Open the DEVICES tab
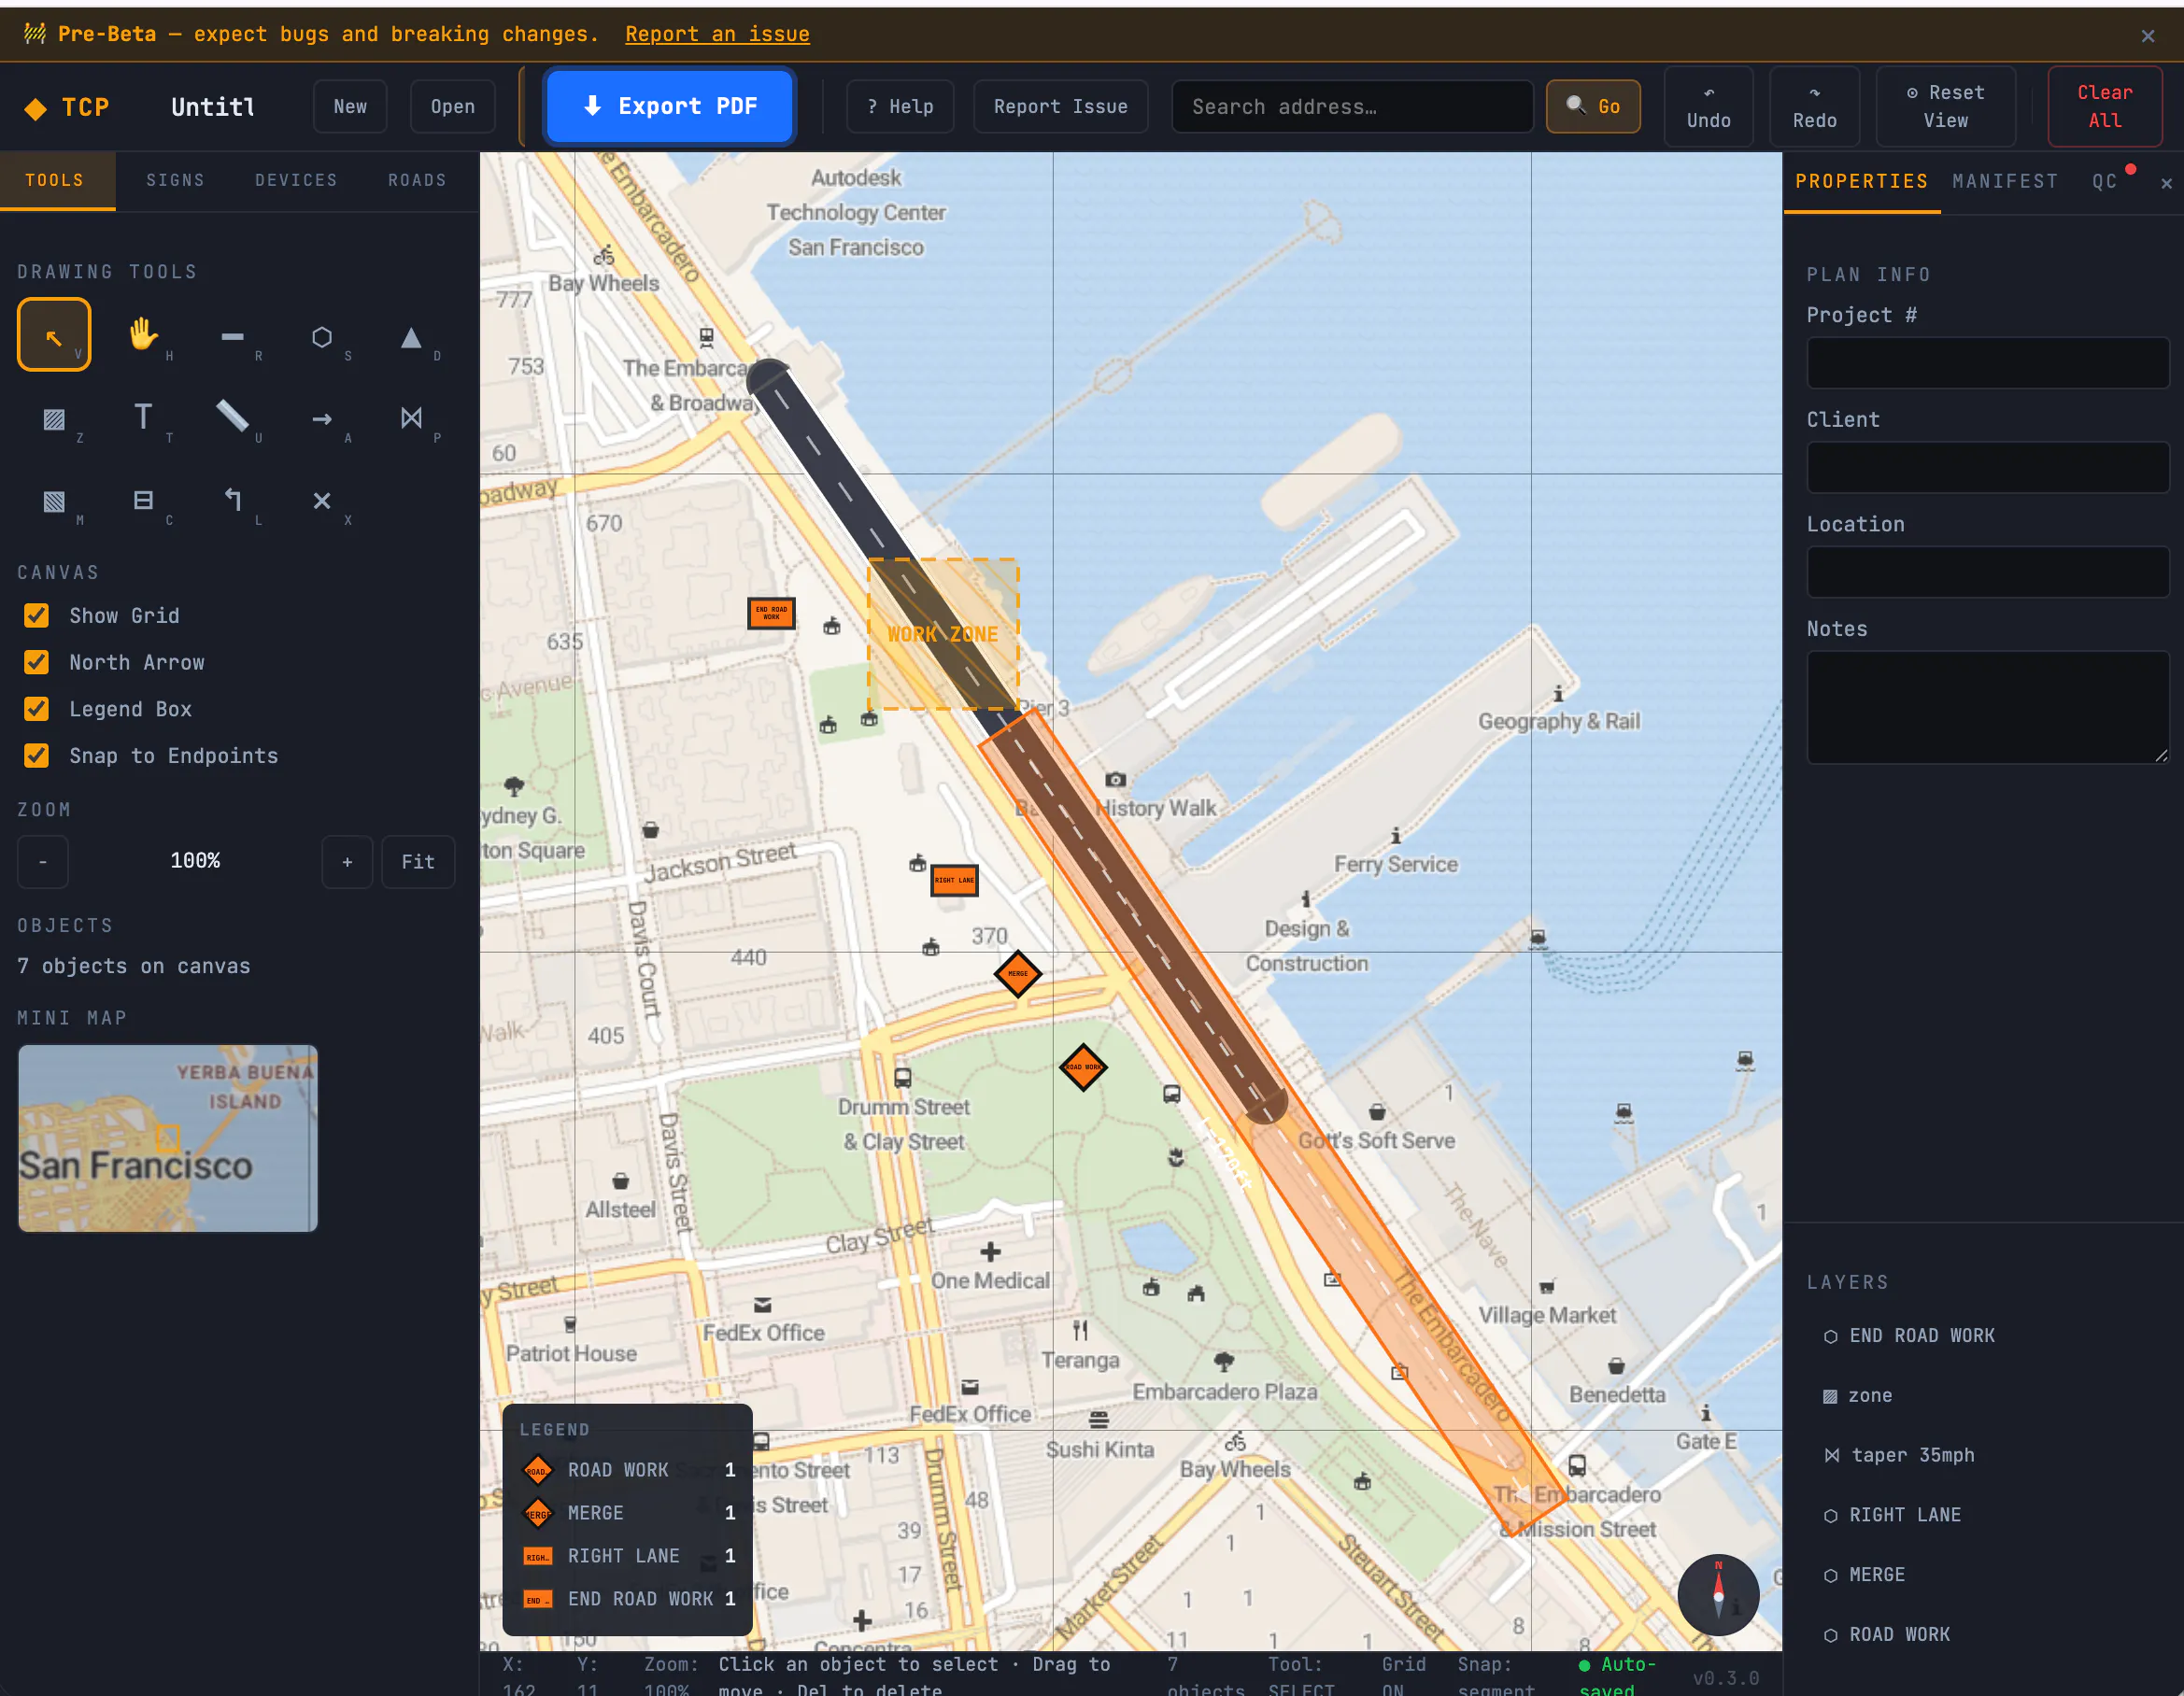Image resolution: width=2184 pixels, height=1696 pixels. [x=296, y=180]
